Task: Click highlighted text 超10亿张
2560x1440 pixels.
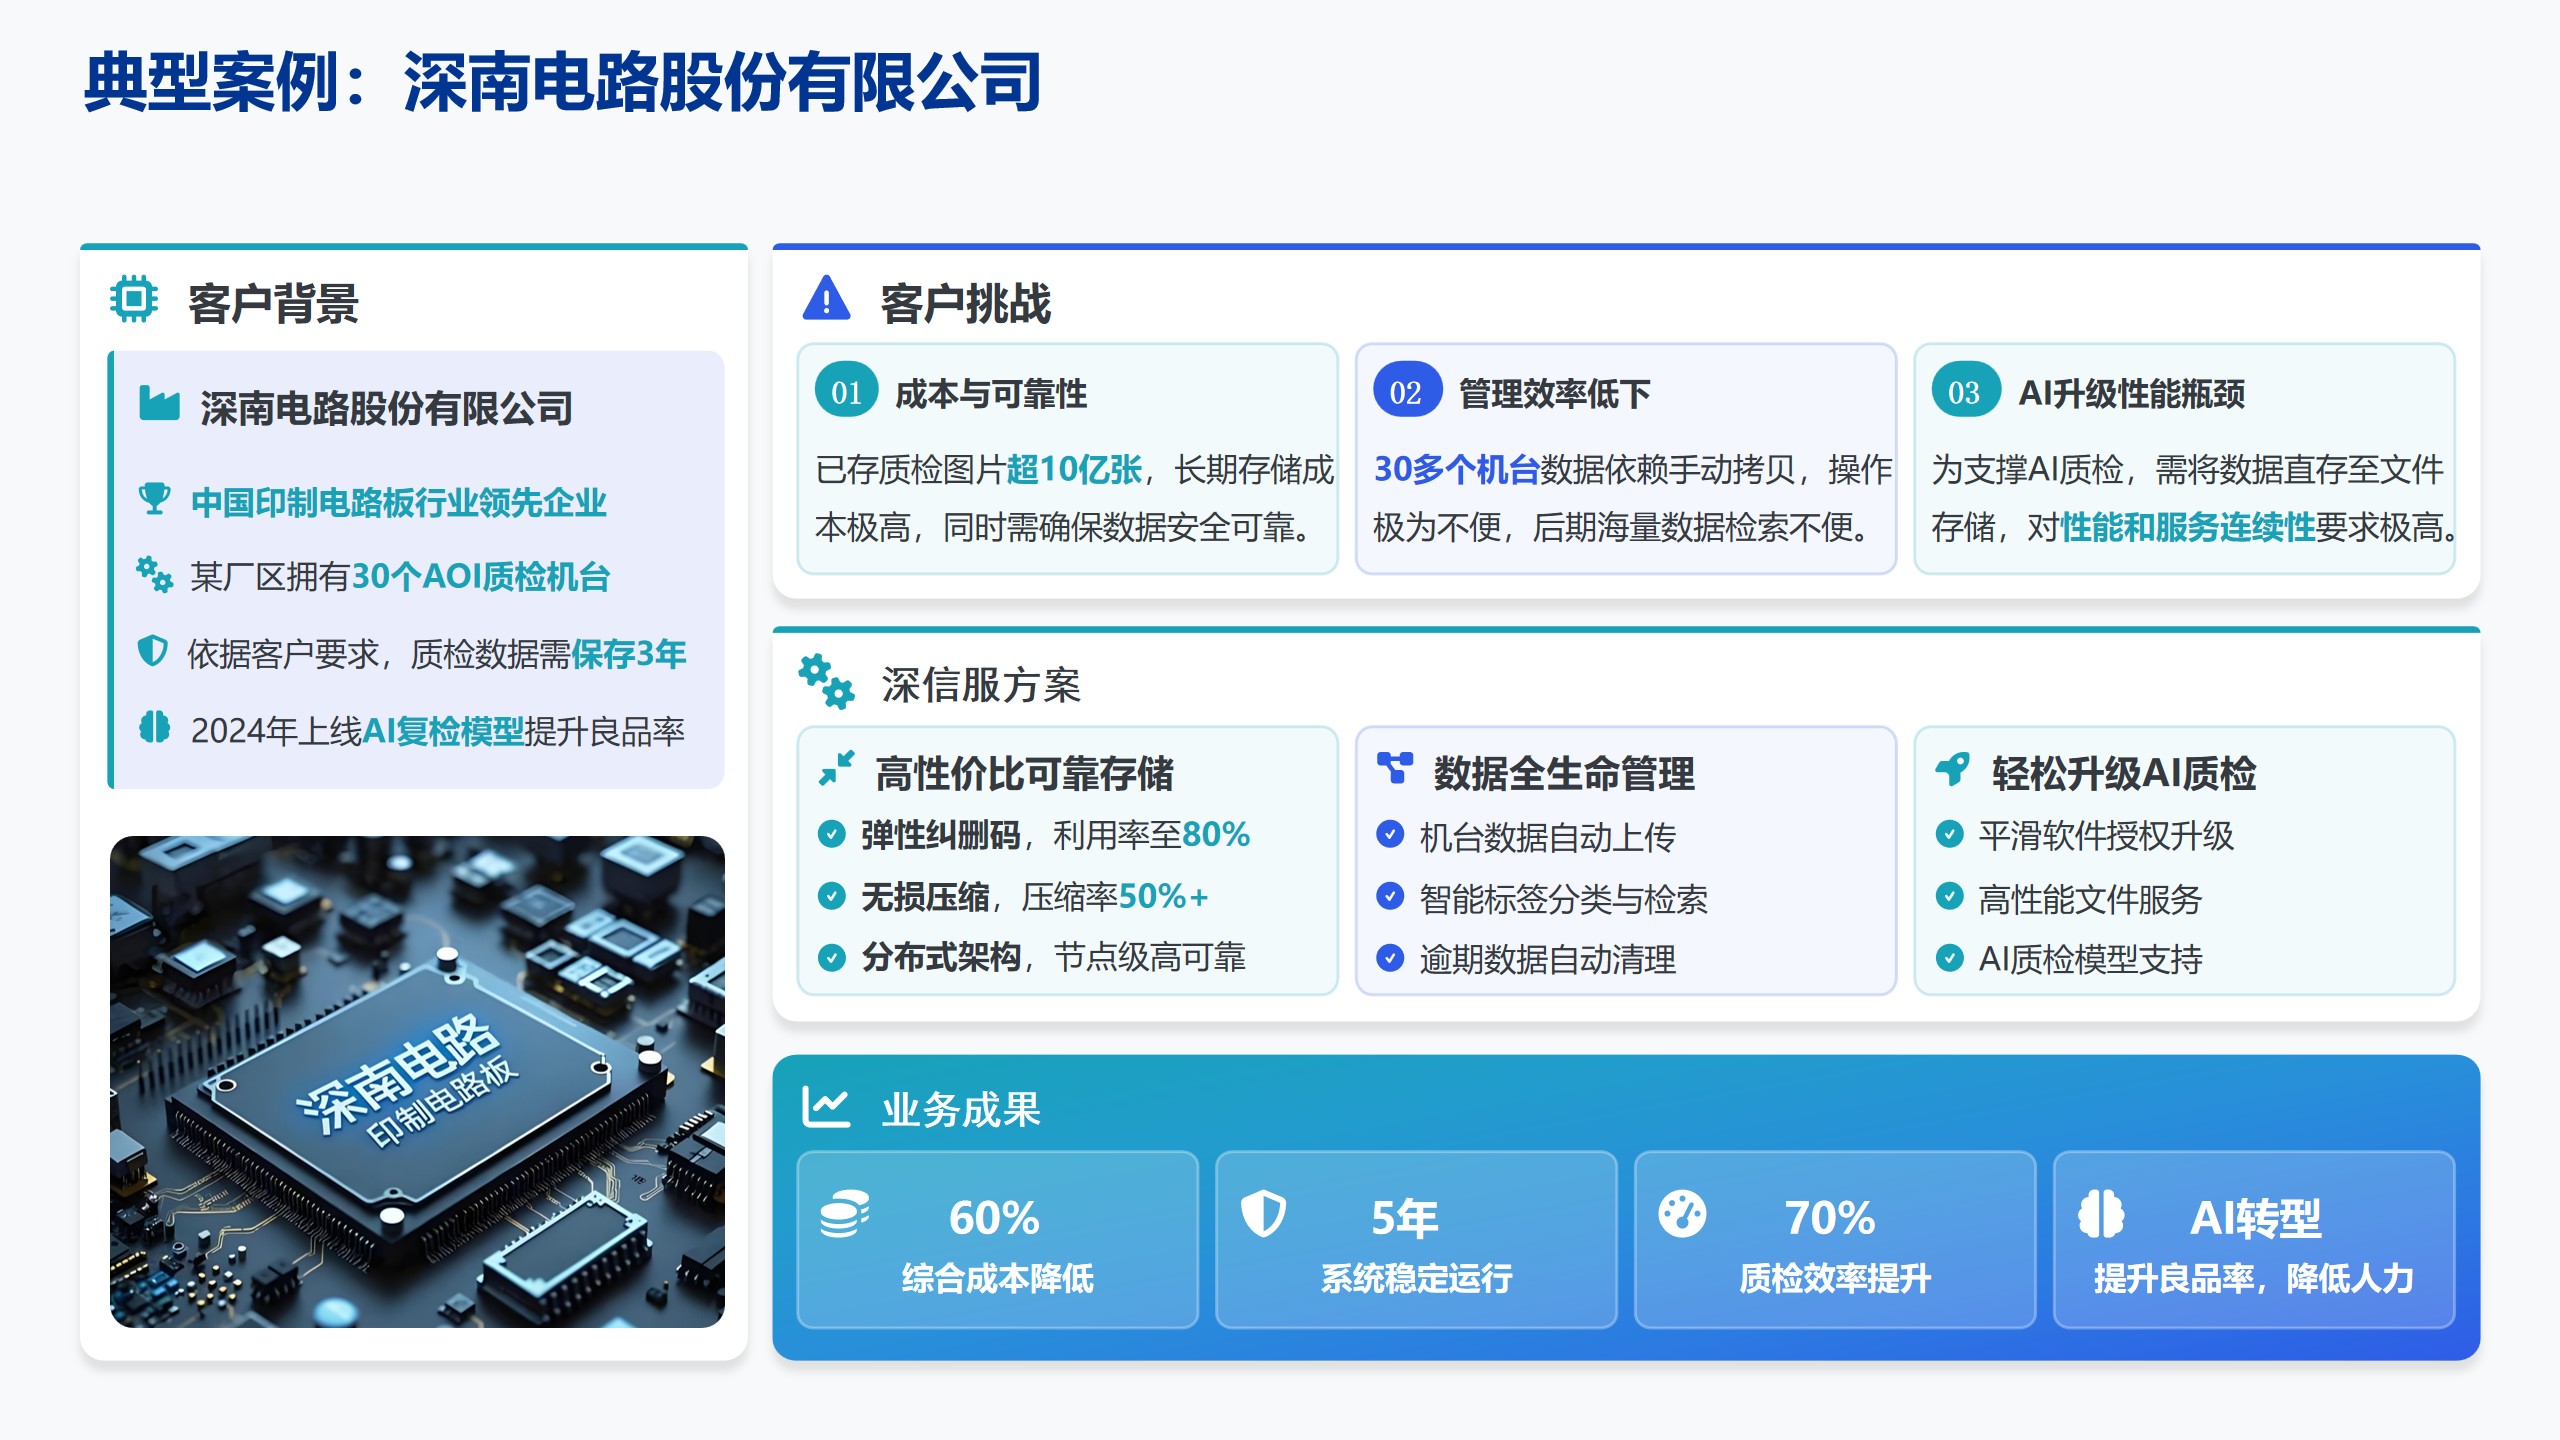Action: coord(1075,469)
